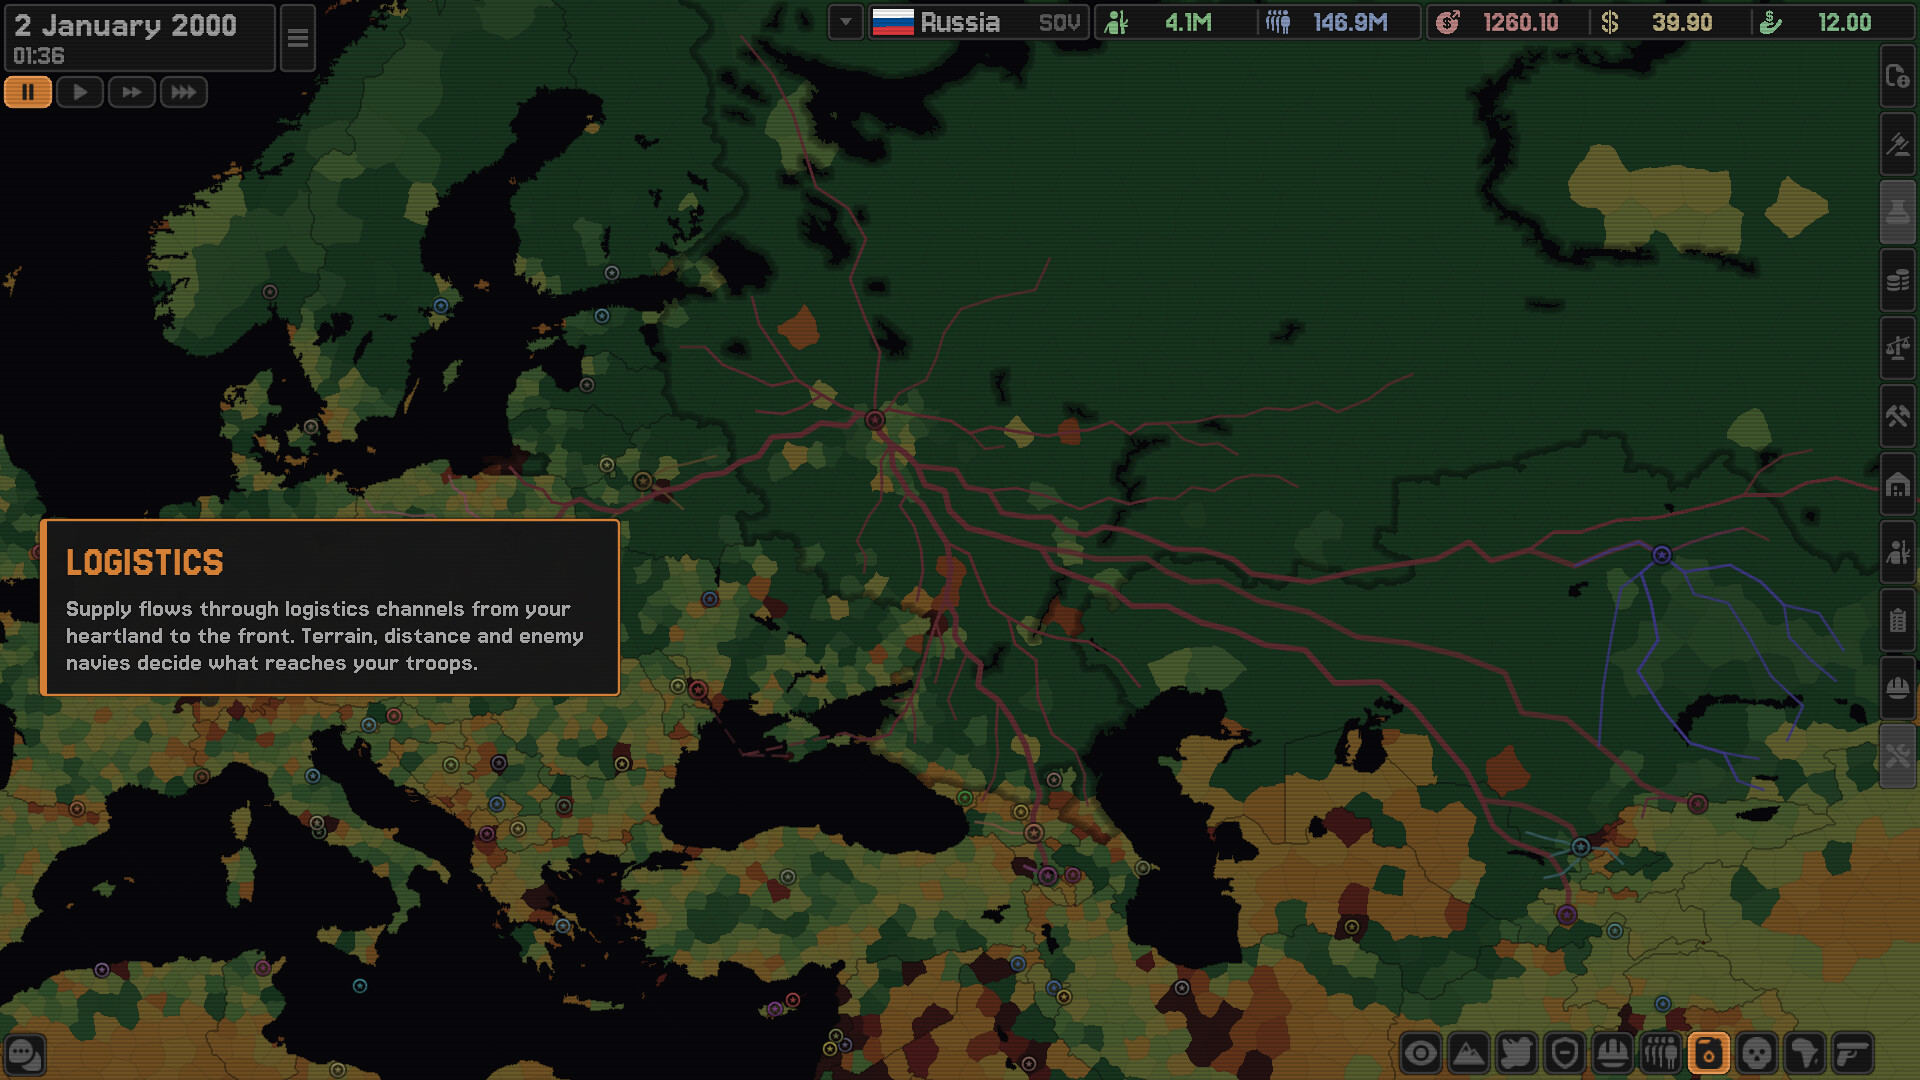Screen dimensions: 1920x1080
Task: Open the balance scales diplomacy panel
Action: coord(1898,348)
